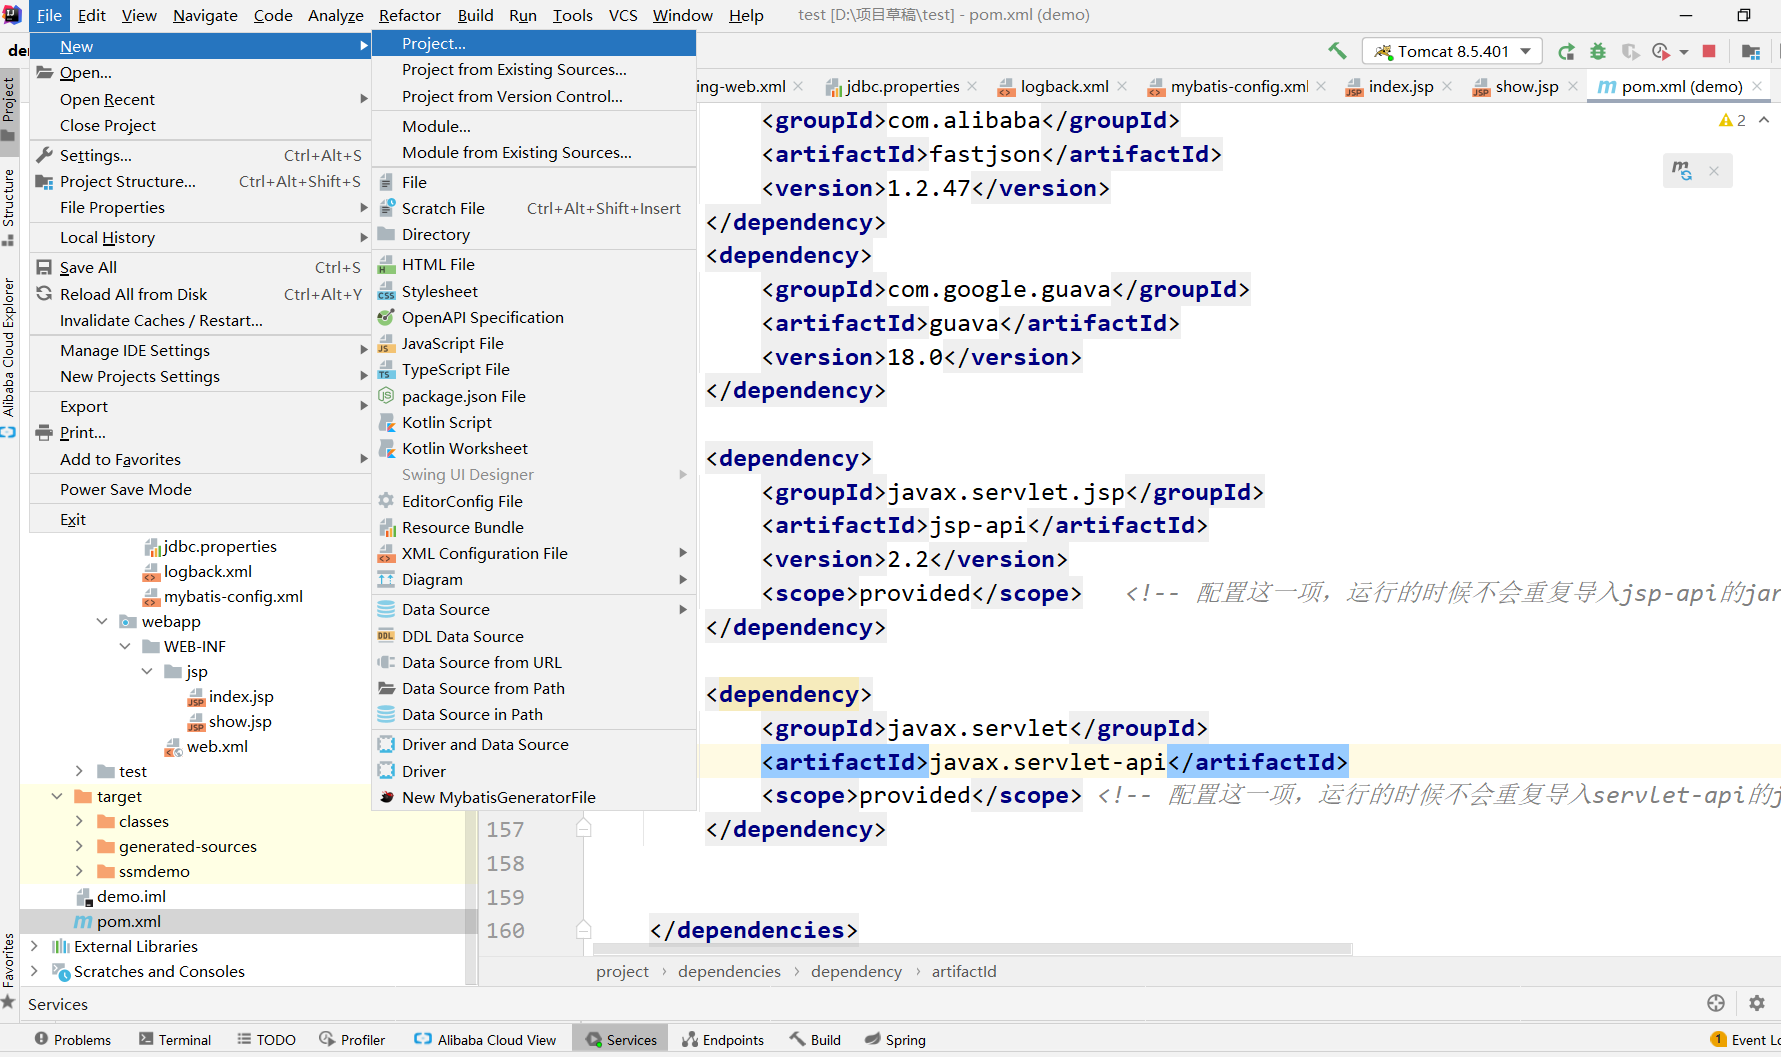The width and height of the screenshot is (1781, 1057).
Task: Open the Alibaba Cloud Explorer side panel
Action: pos(9,357)
